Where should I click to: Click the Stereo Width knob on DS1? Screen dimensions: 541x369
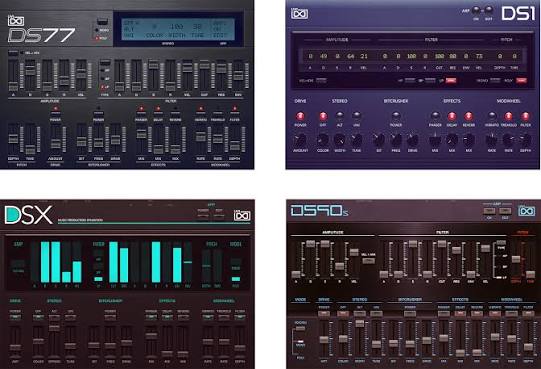pos(340,140)
